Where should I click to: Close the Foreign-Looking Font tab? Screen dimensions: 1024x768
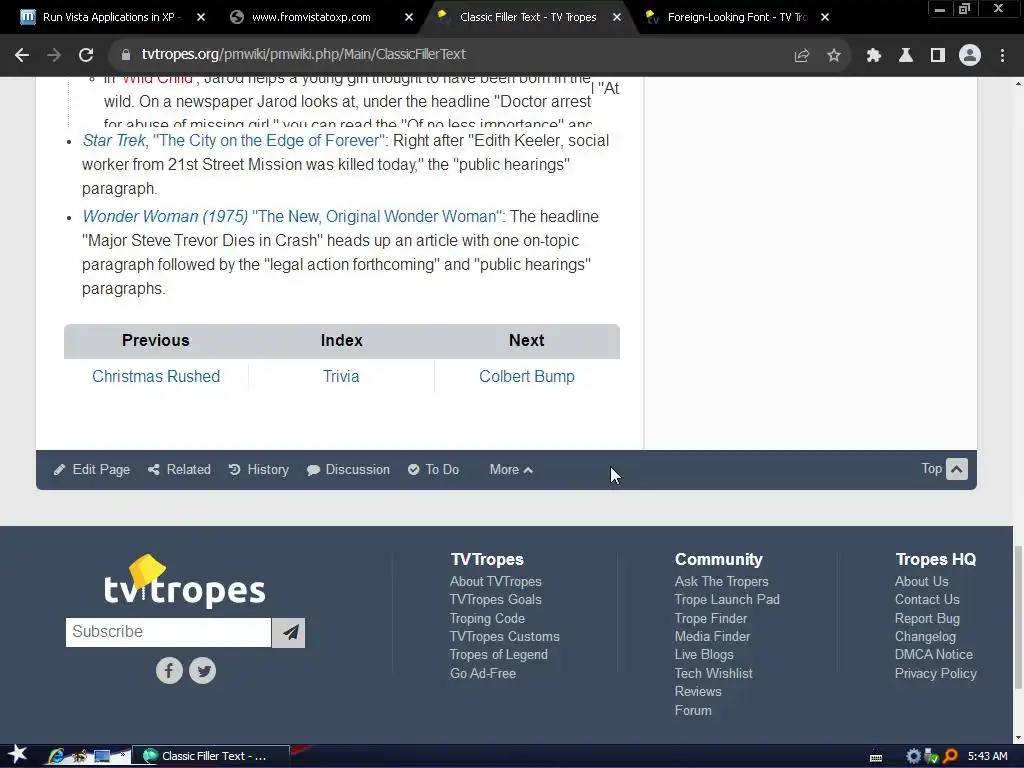(x=825, y=17)
